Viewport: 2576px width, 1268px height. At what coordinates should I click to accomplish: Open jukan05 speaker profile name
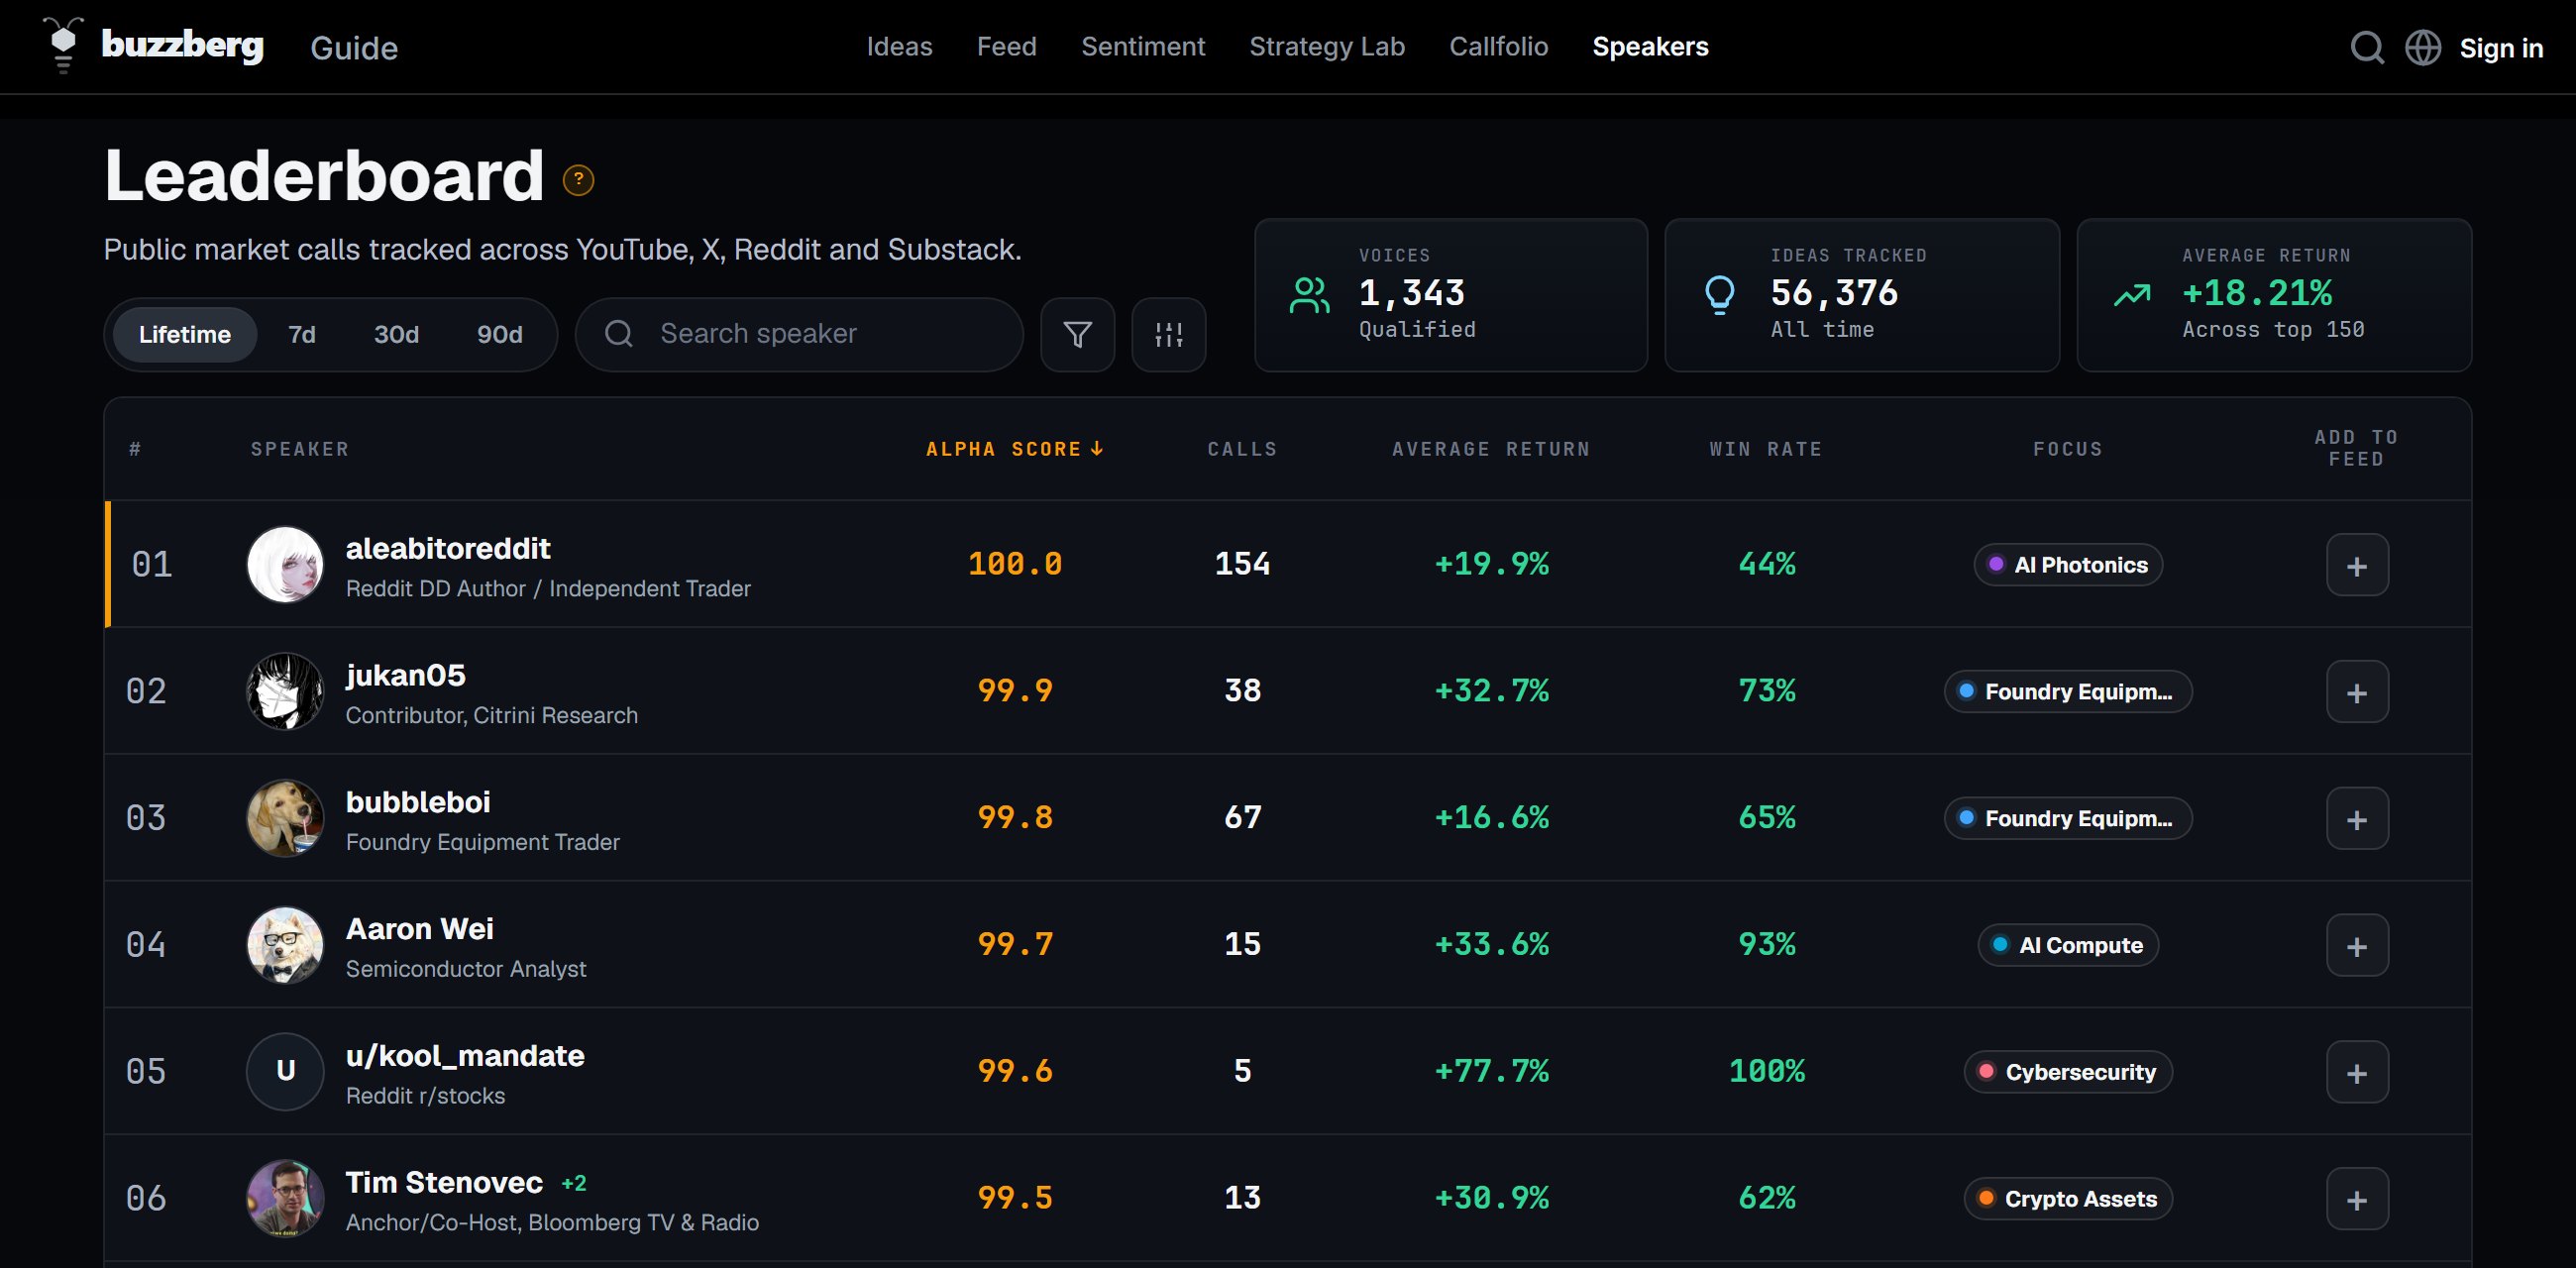click(405, 675)
